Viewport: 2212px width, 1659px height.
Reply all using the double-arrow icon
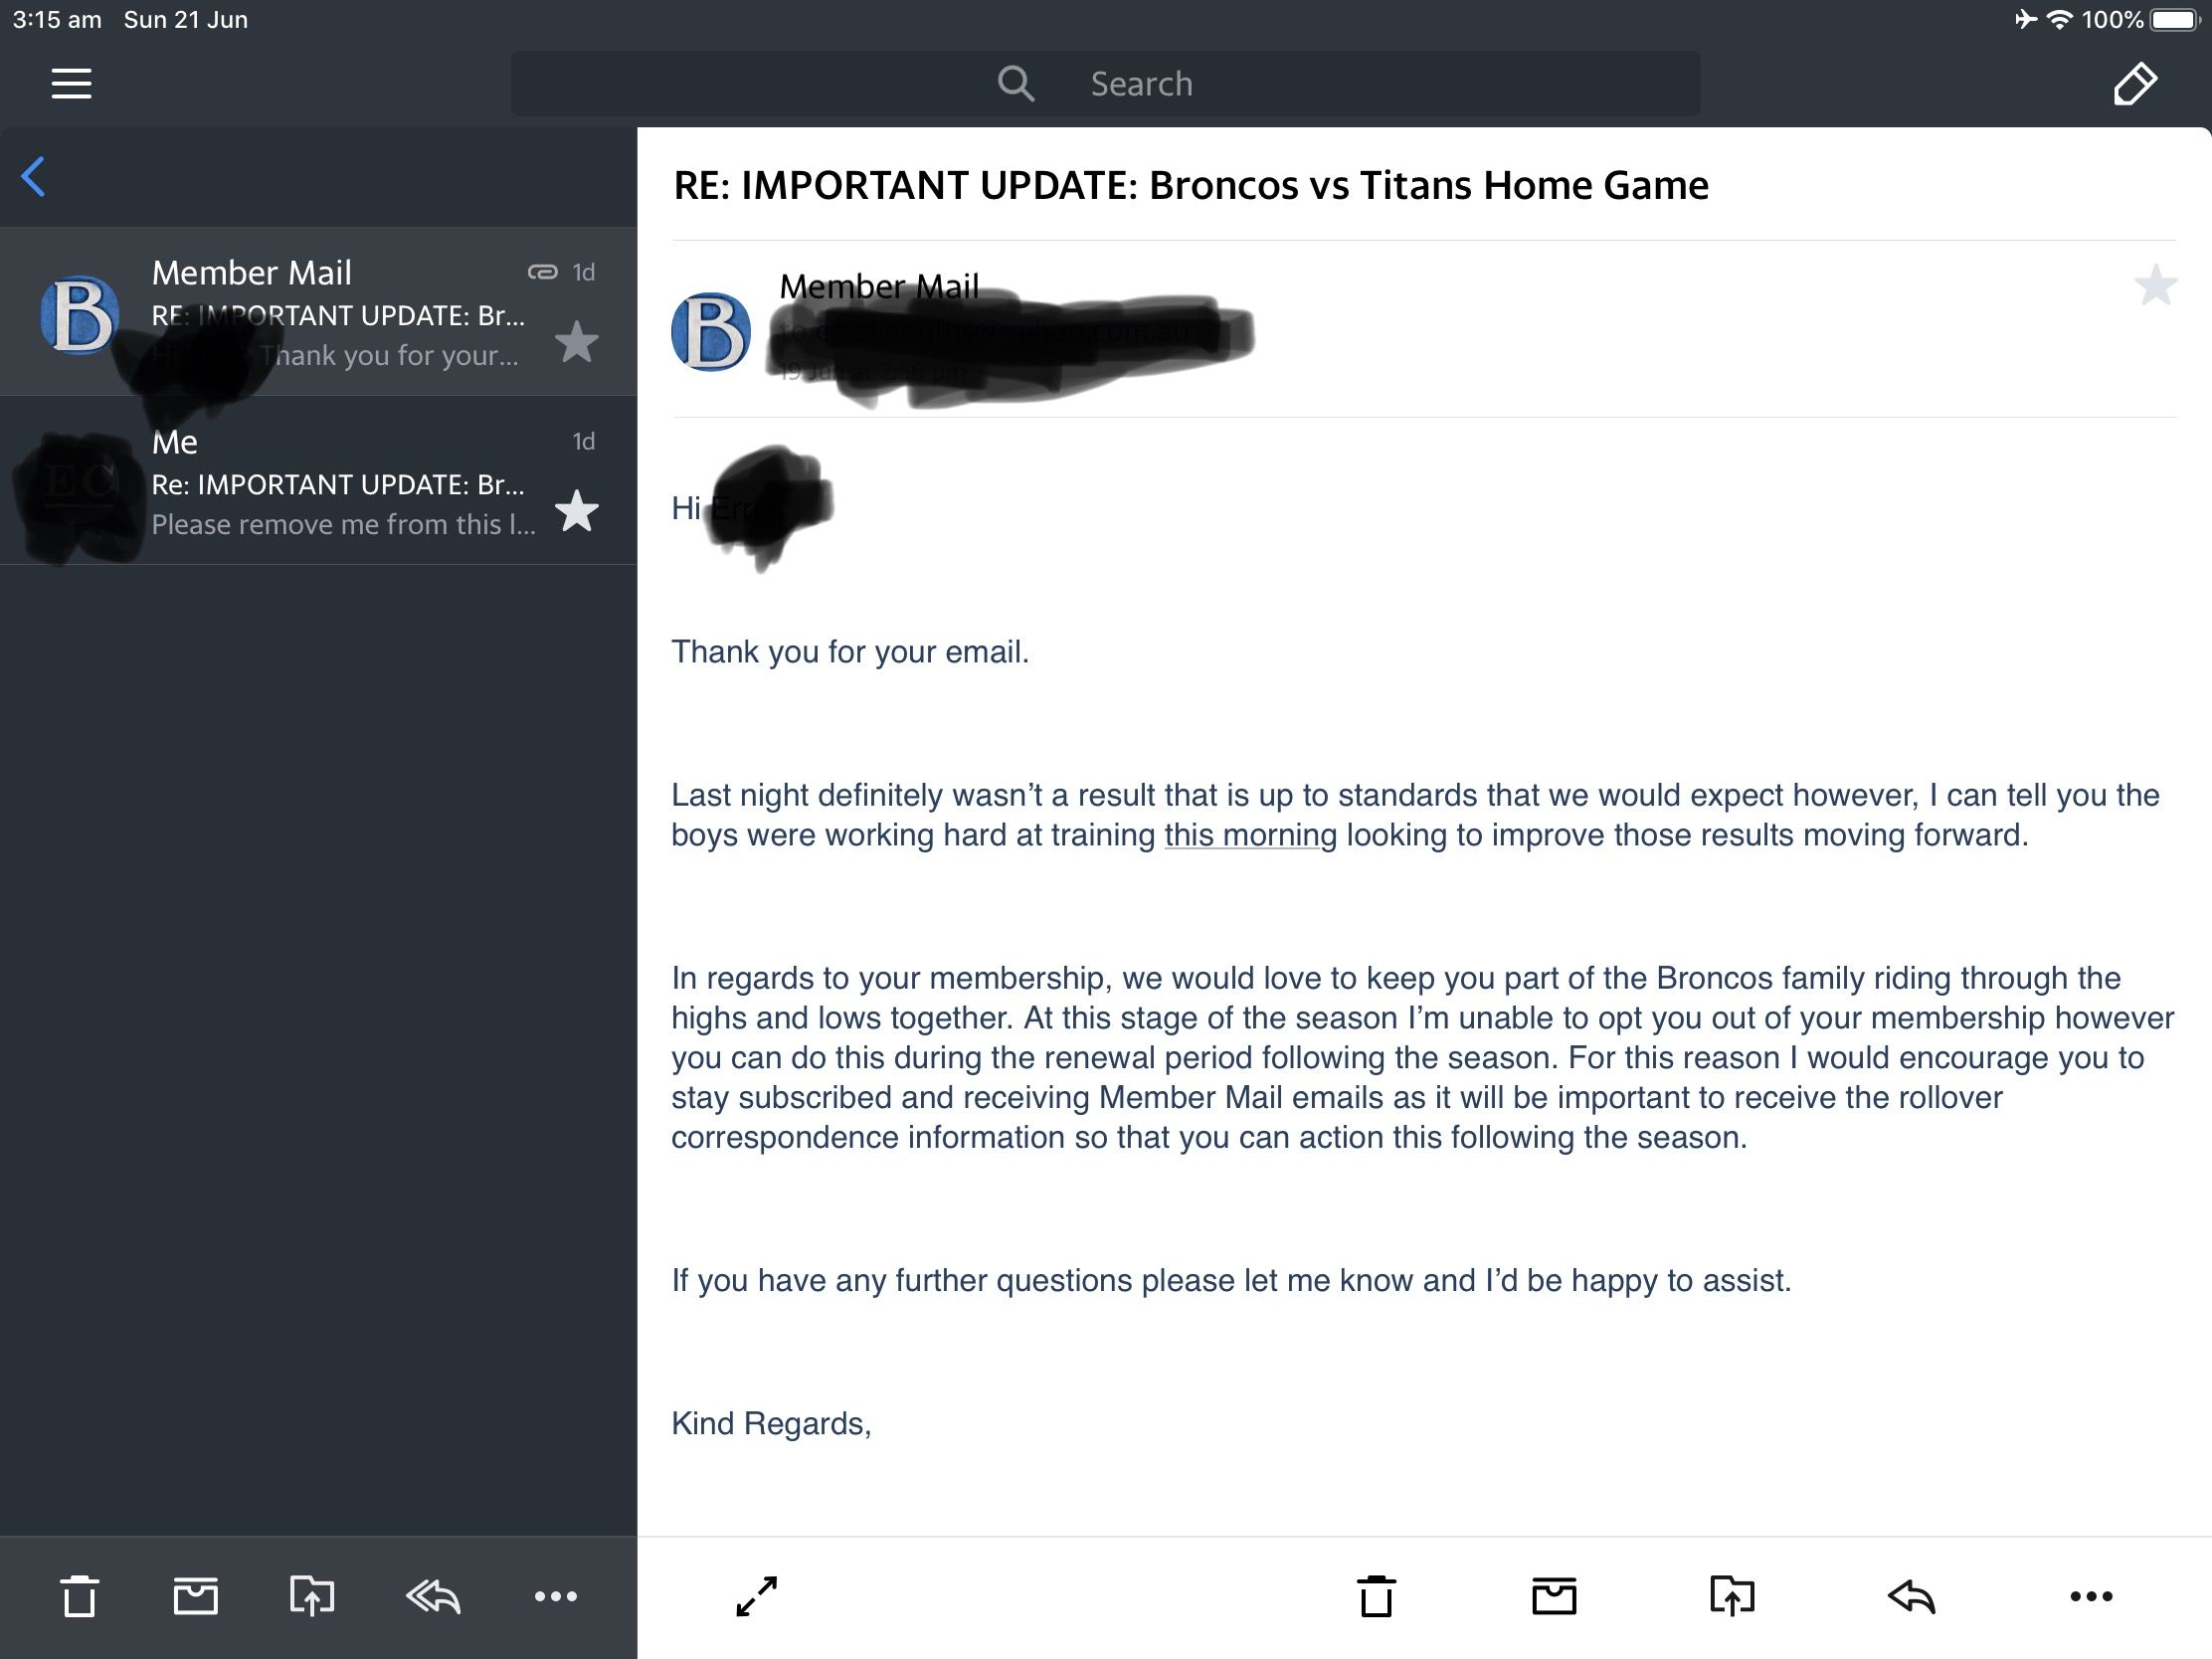pos(433,1596)
